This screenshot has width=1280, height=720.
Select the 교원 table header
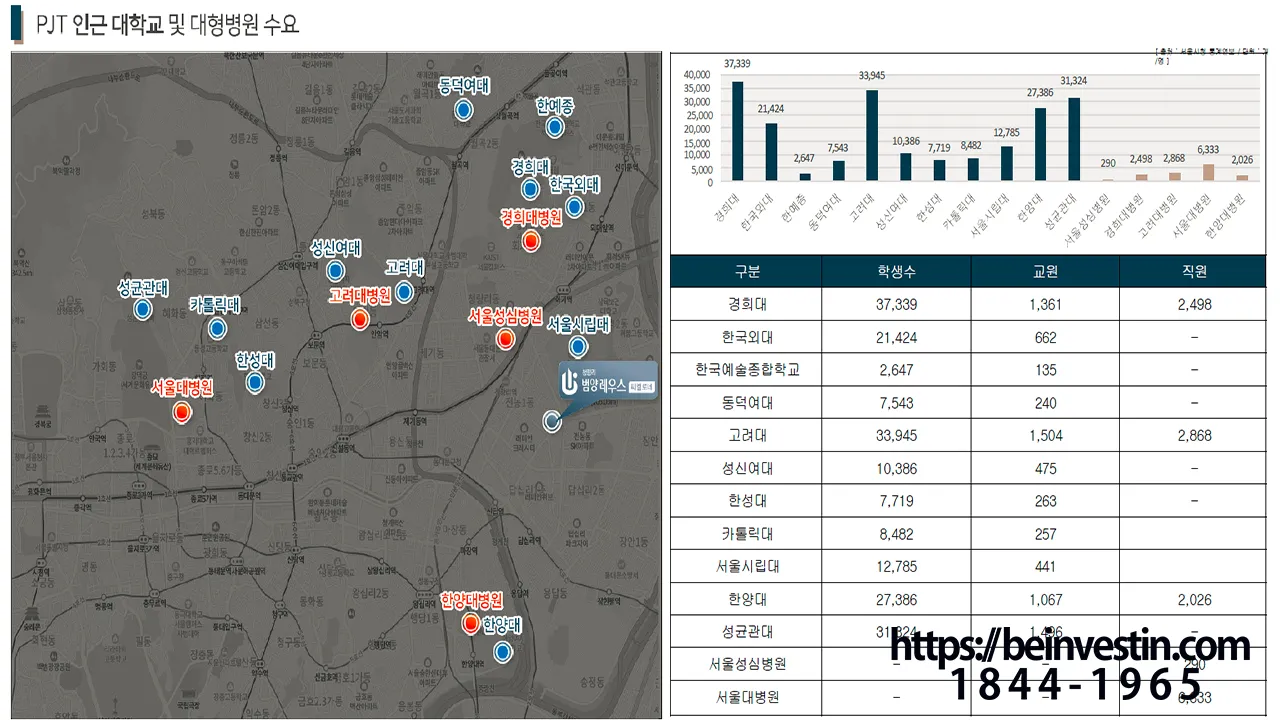(x=1045, y=272)
